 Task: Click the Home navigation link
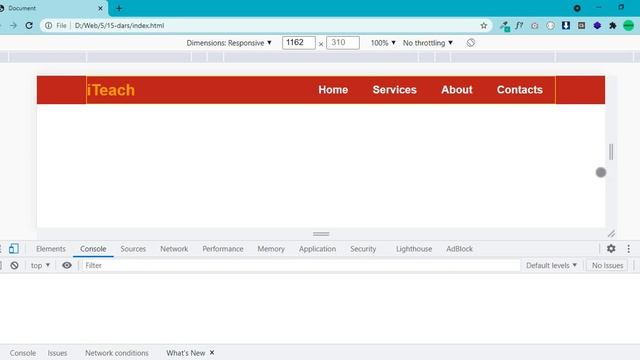point(333,90)
